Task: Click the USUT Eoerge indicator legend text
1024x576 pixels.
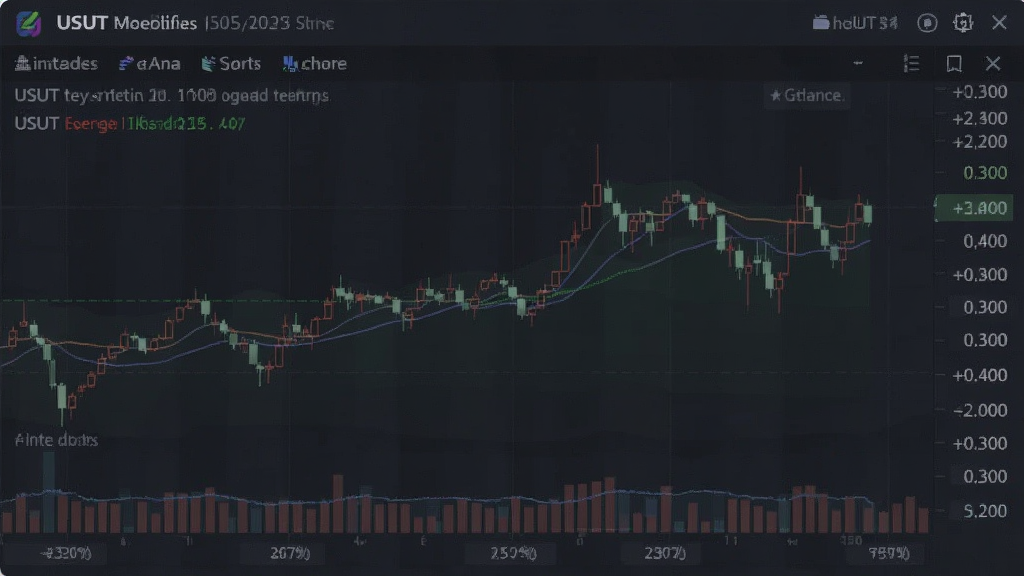Action: 129,123
